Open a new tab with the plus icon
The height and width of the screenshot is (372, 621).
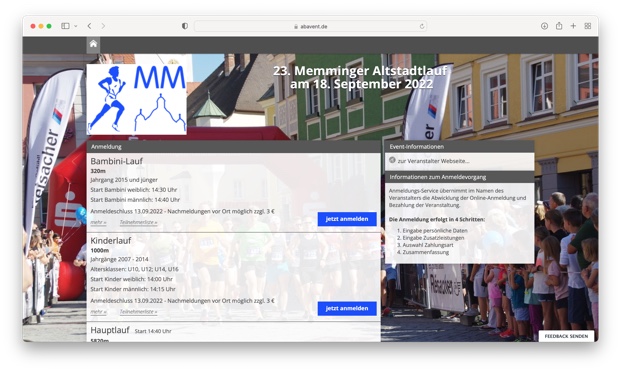[x=573, y=26]
